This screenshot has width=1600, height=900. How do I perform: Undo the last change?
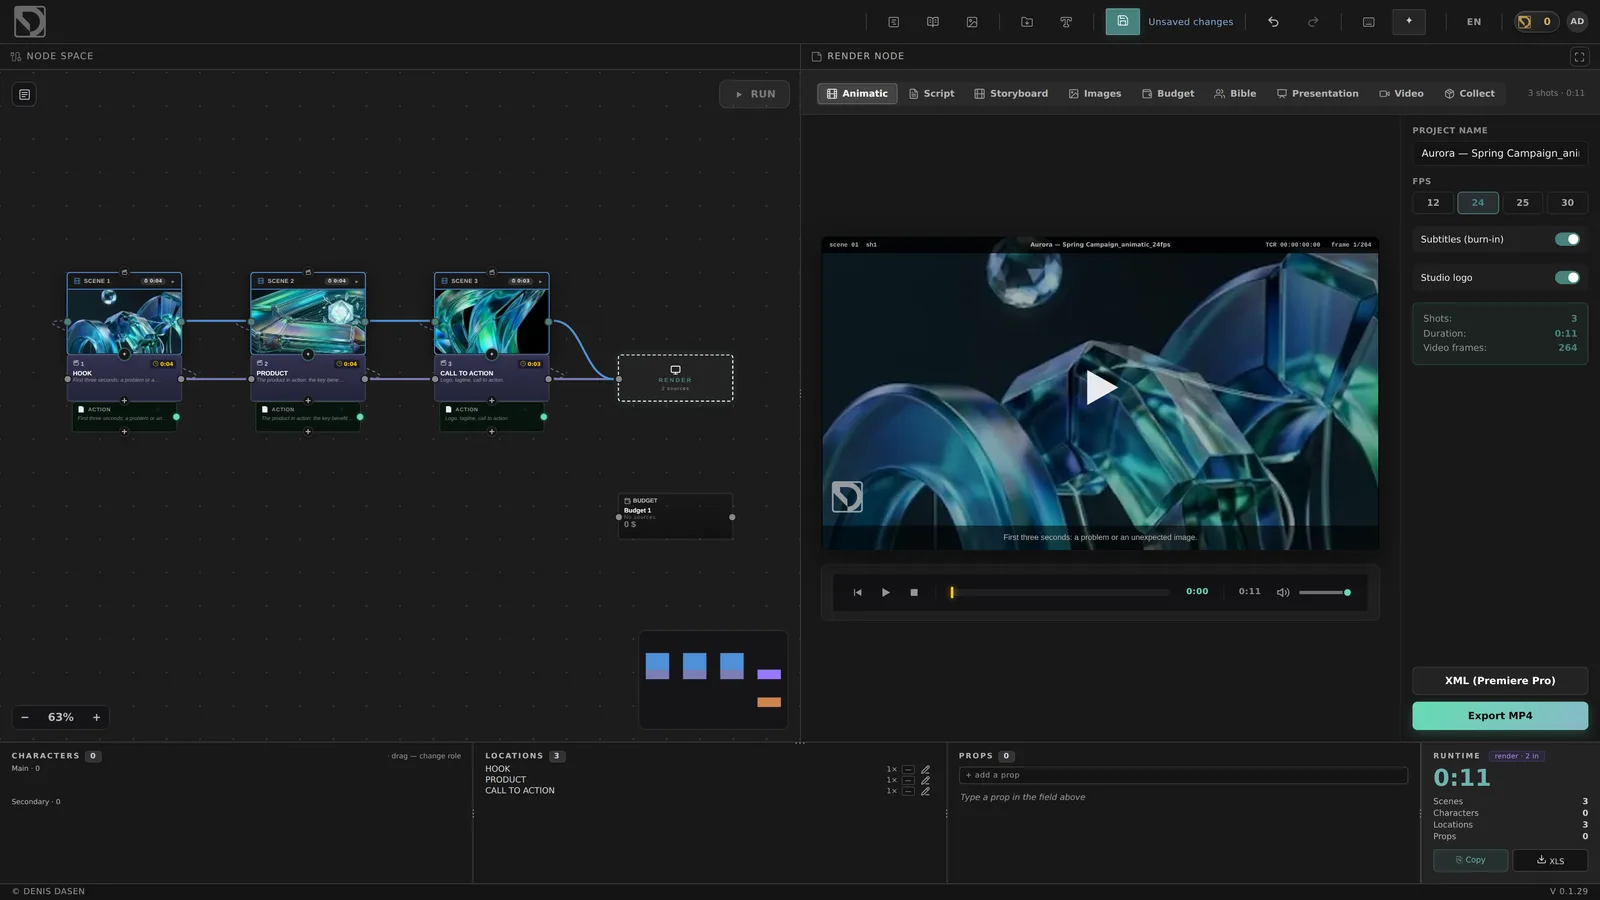tap(1273, 22)
